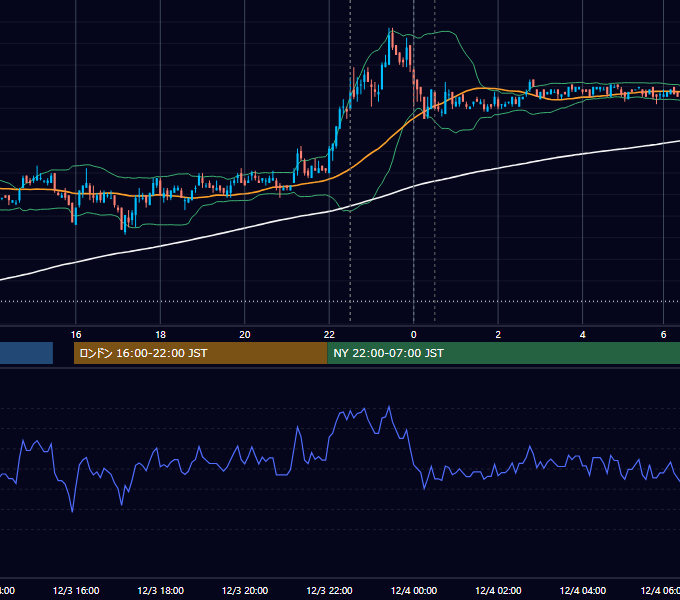
Task: Click the blue session bar before ロンドン
Action: 26,353
